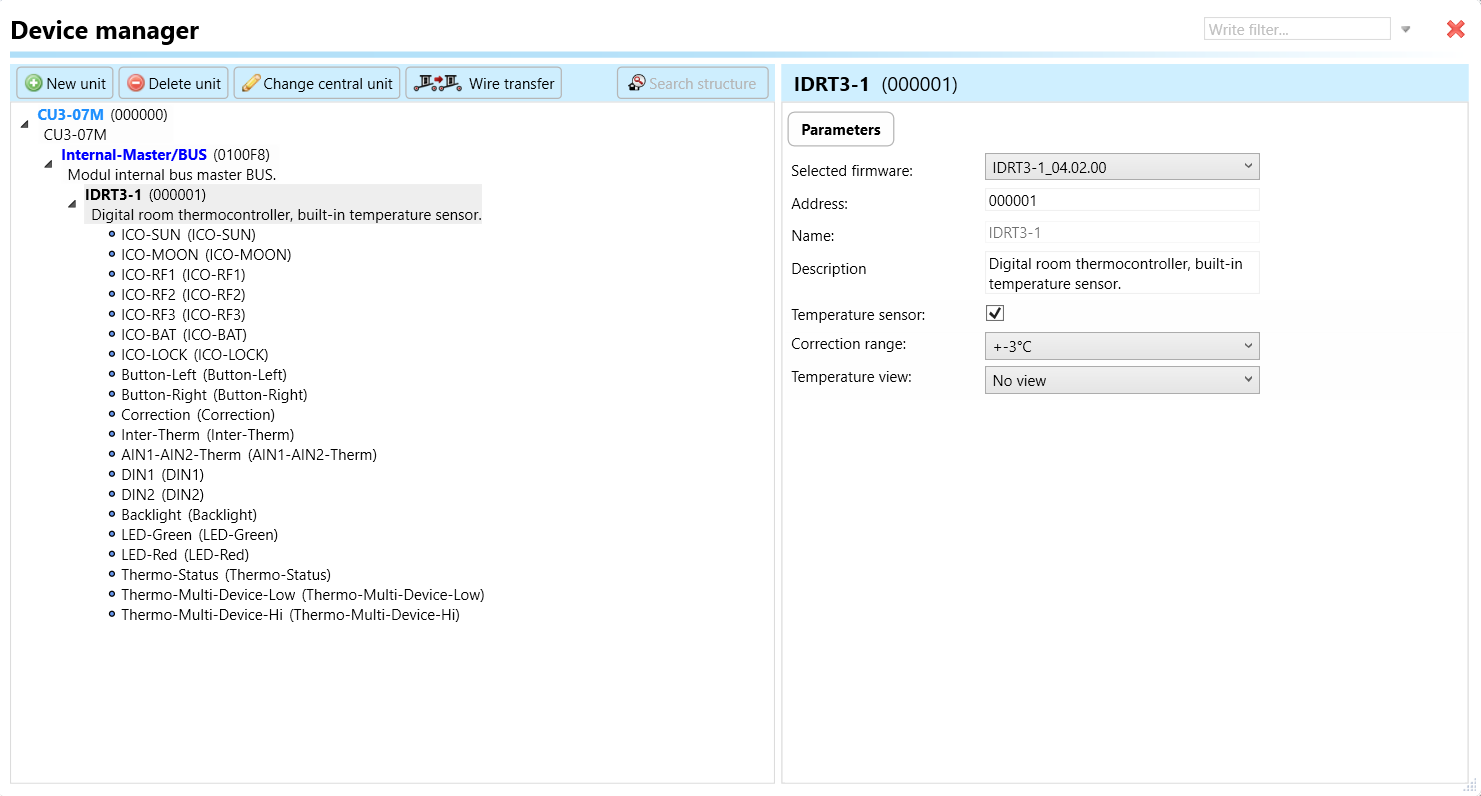The width and height of the screenshot is (1481, 796).
Task: Click in the Write filter field
Action: tap(1296, 30)
